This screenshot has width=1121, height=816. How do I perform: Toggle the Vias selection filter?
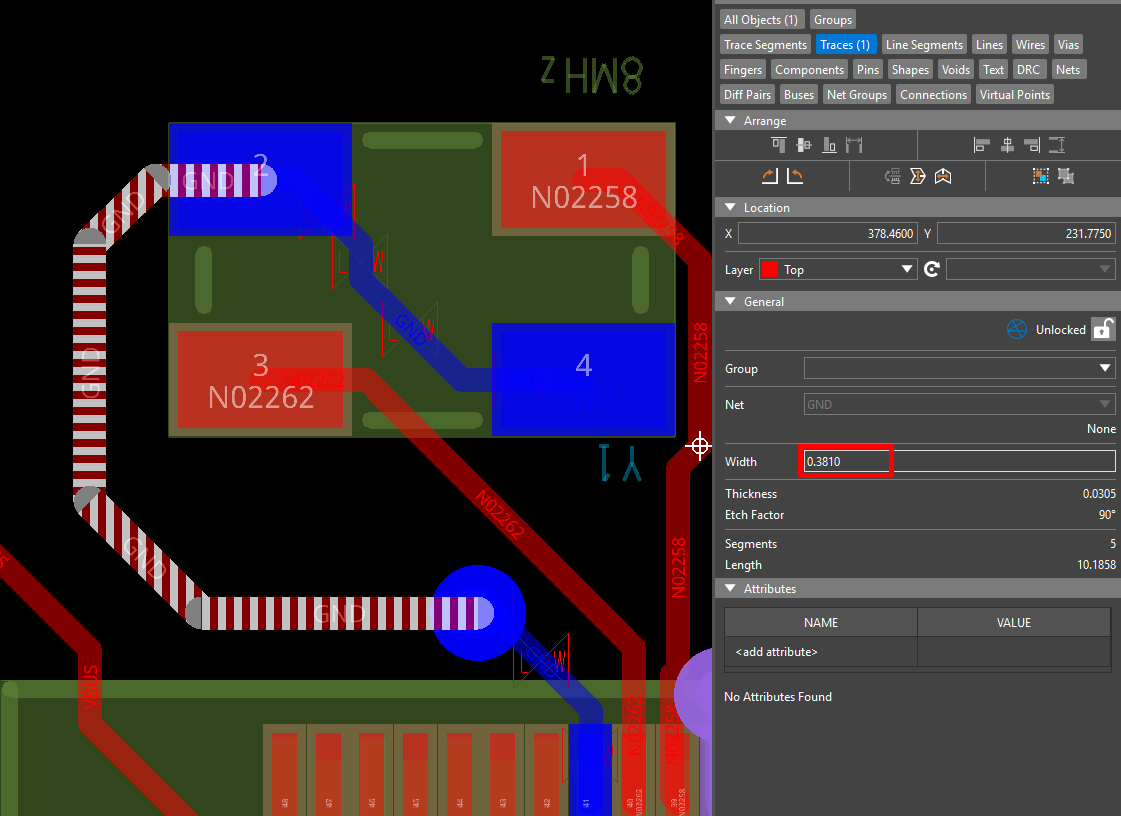point(1068,45)
